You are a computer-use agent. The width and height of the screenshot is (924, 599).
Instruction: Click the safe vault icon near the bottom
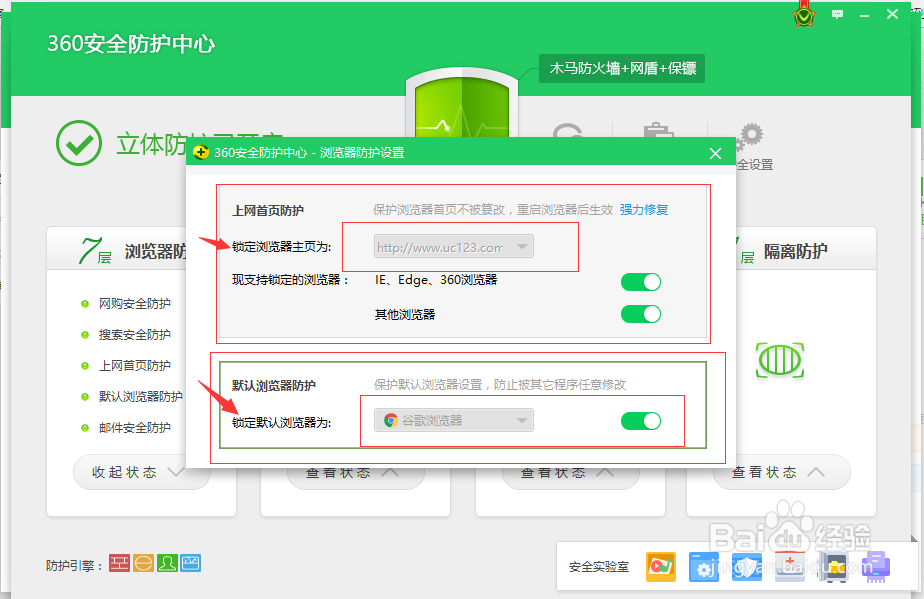832,566
